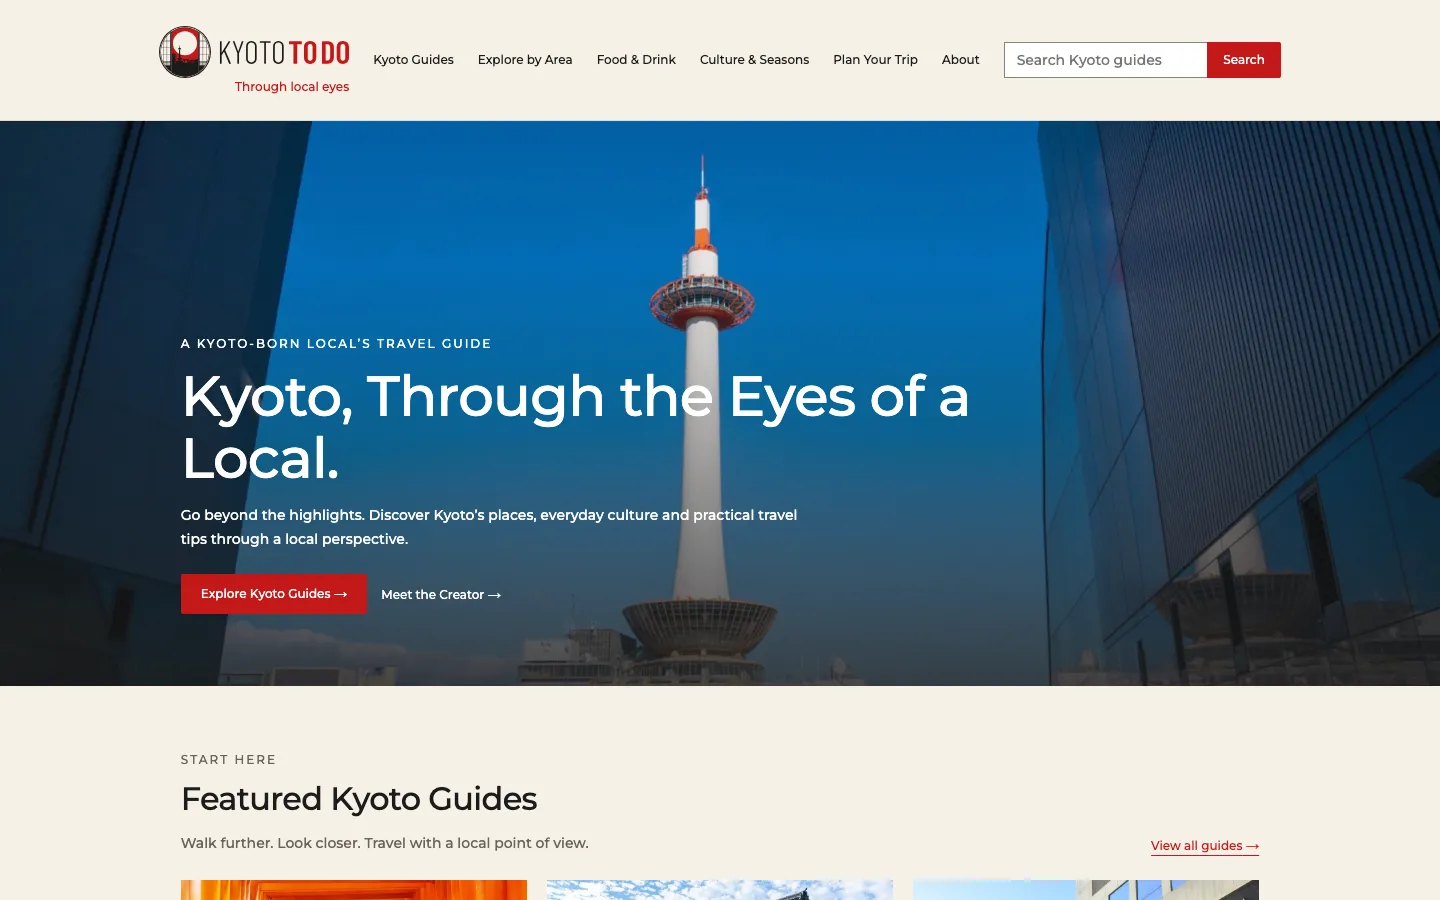Viewport: 1440px width, 900px height.
Task: Open the About page
Action: pyautogui.click(x=960, y=60)
